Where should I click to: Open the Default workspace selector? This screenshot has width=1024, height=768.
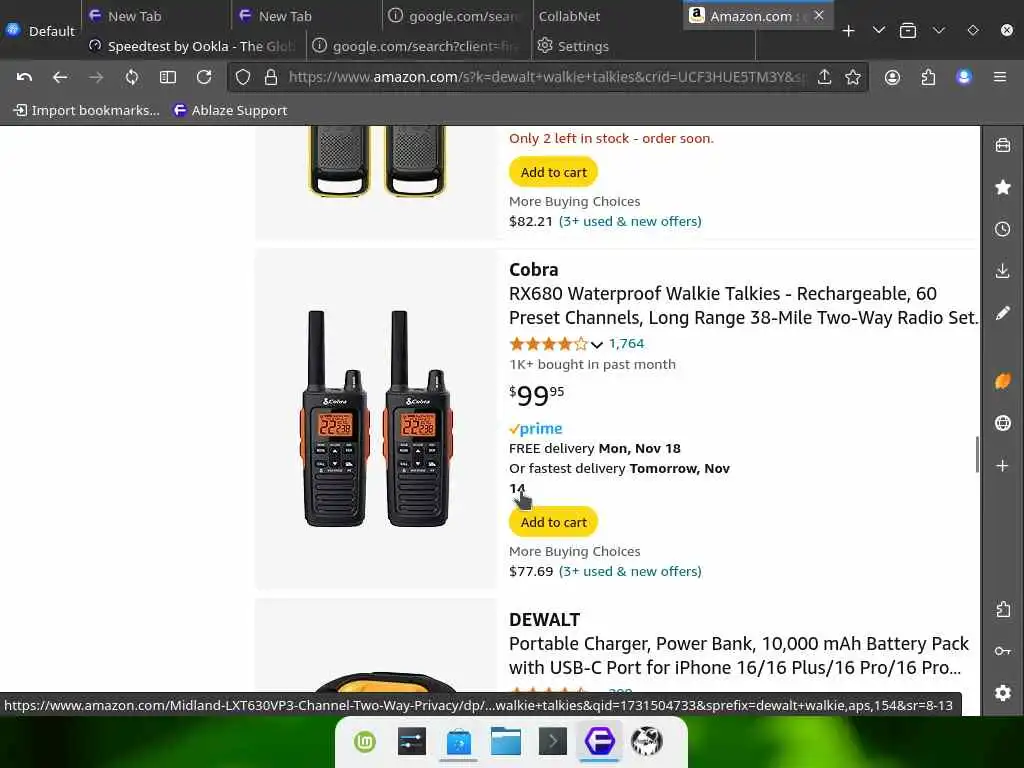[x=40, y=31]
